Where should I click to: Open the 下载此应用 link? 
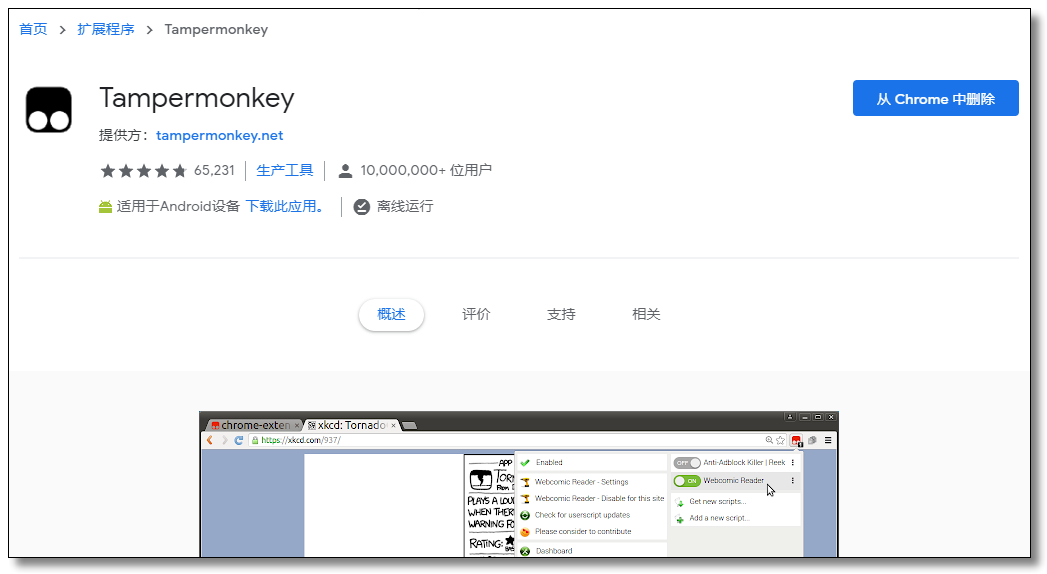pos(285,206)
